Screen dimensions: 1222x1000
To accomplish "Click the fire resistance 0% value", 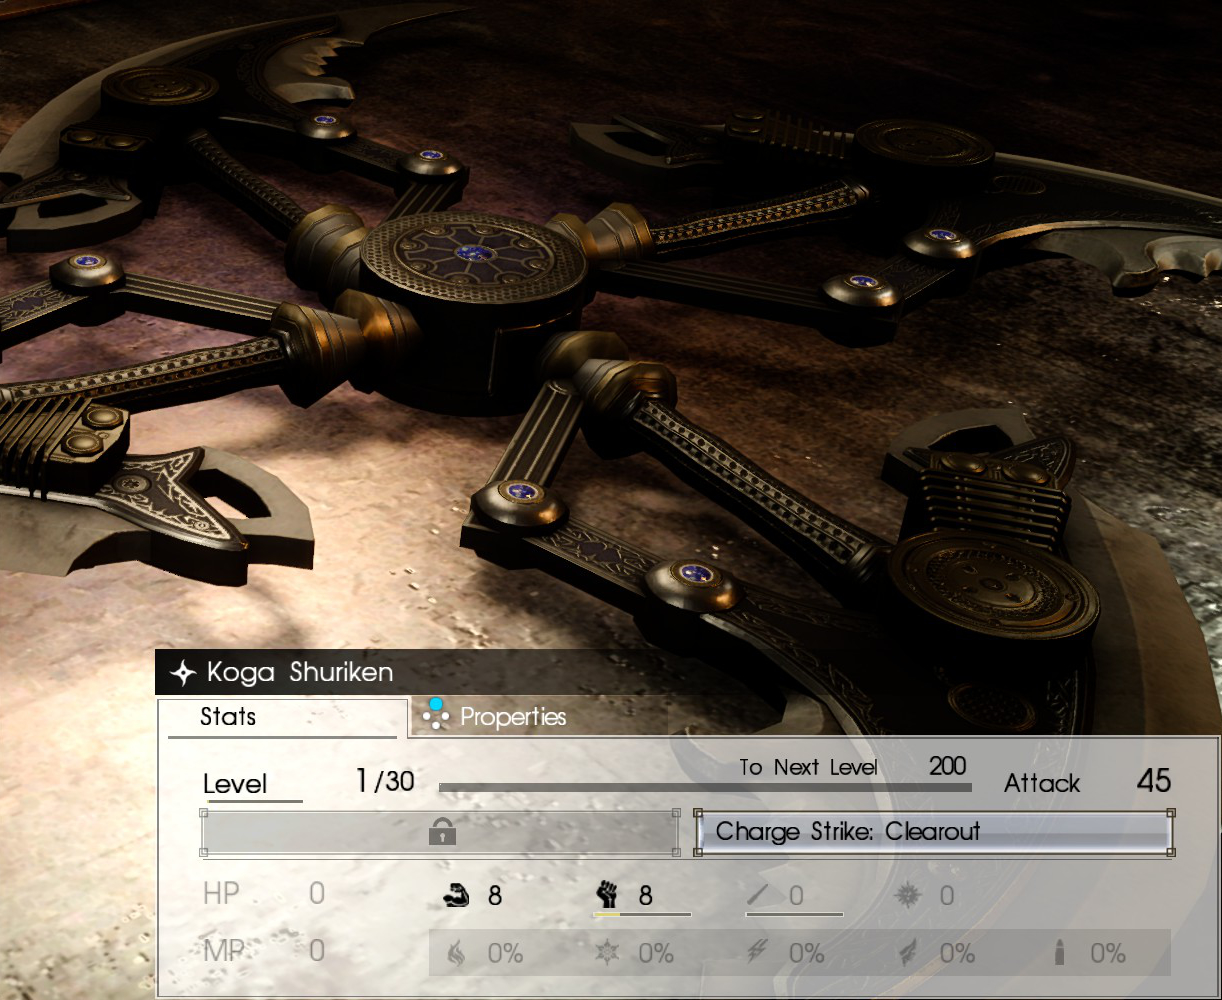I will (505, 954).
